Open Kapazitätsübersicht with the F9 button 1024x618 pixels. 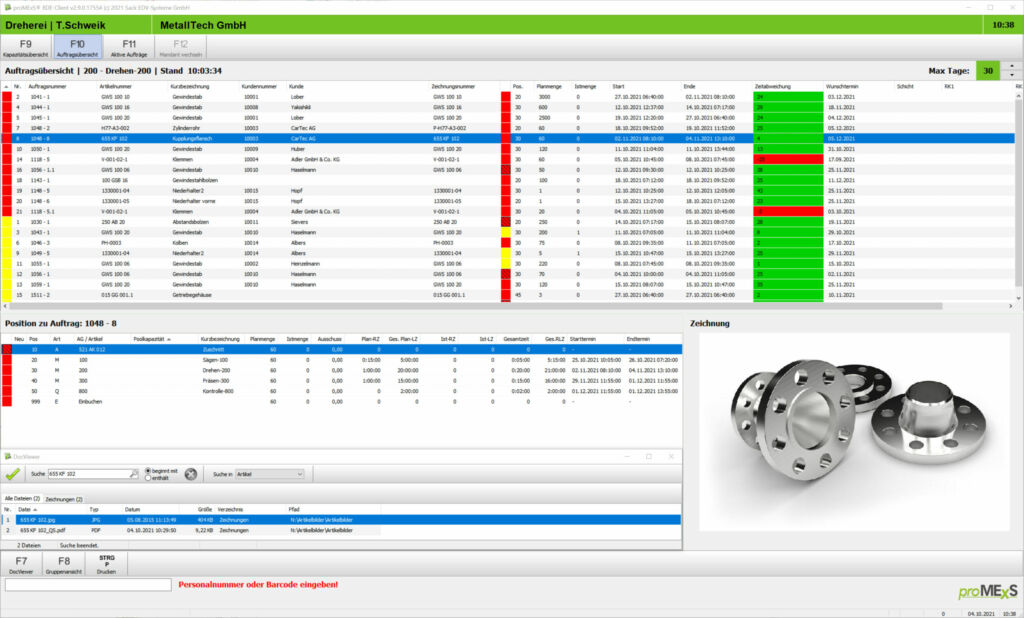(25, 48)
